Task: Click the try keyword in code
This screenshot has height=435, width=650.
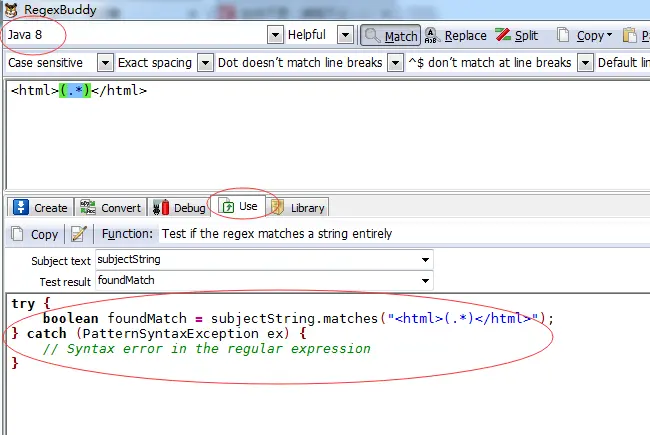Action: (23, 304)
